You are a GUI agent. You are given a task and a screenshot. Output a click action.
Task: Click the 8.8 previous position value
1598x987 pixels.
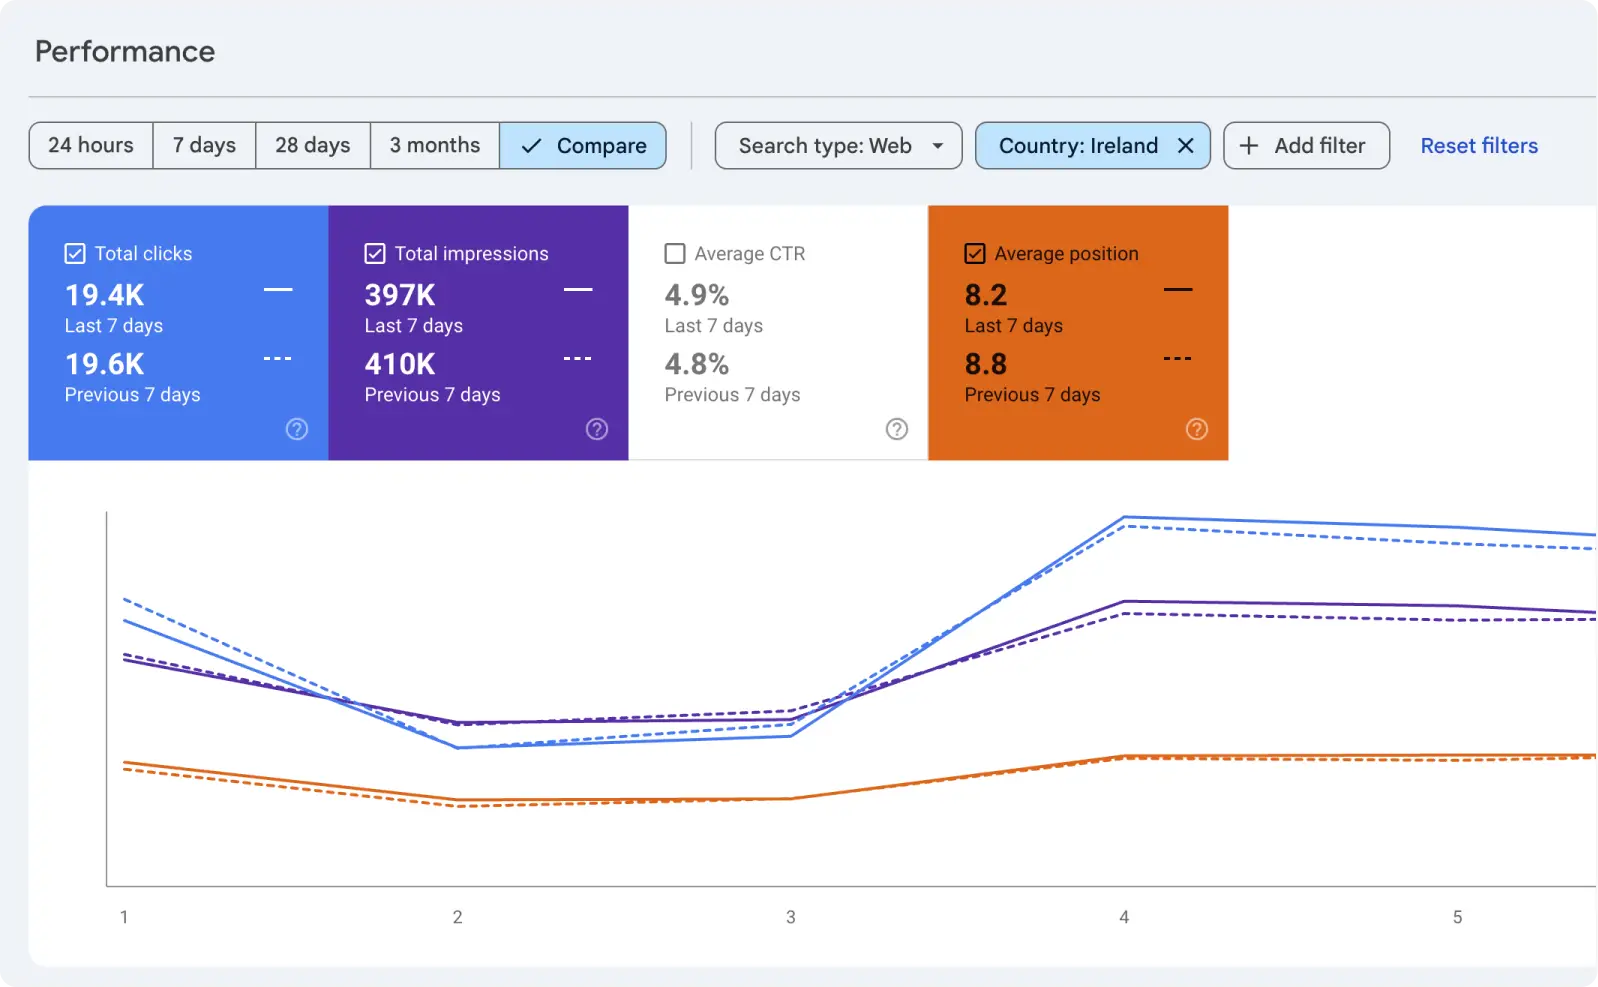[x=986, y=364]
